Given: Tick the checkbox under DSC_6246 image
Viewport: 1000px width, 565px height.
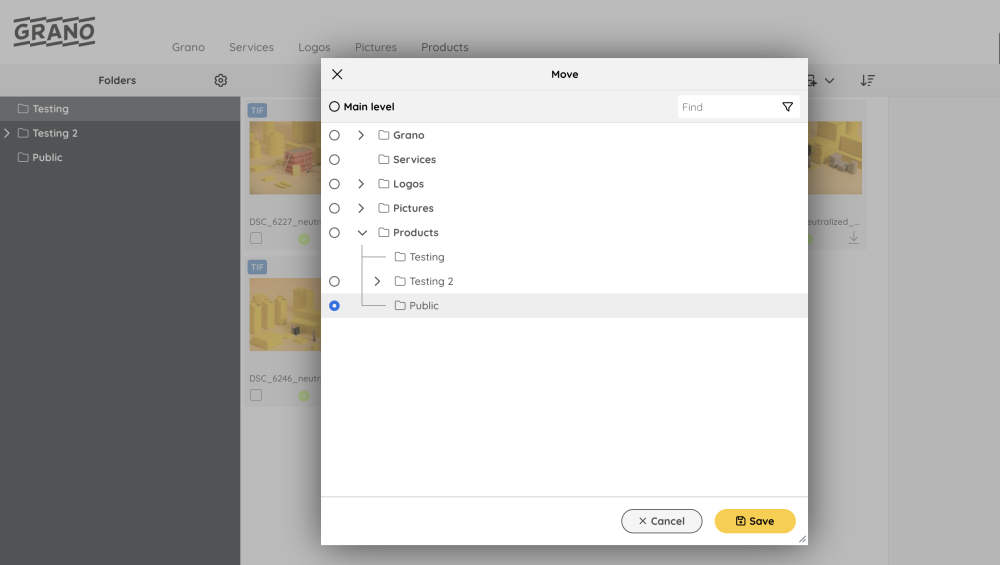Looking at the screenshot, I should click(x=256, y=395).
